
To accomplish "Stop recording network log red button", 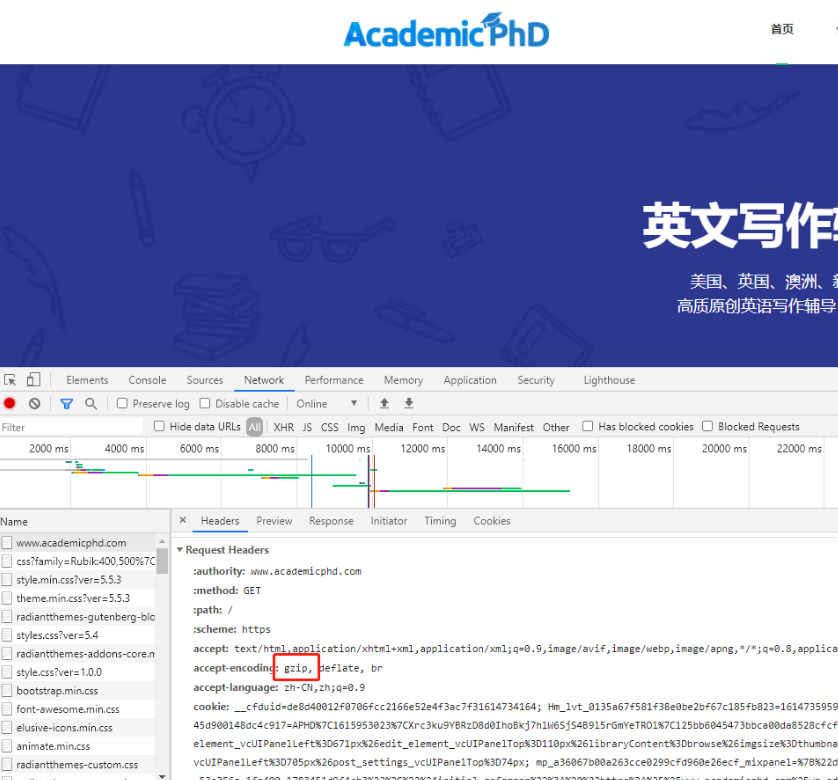I will pos(10,403).
